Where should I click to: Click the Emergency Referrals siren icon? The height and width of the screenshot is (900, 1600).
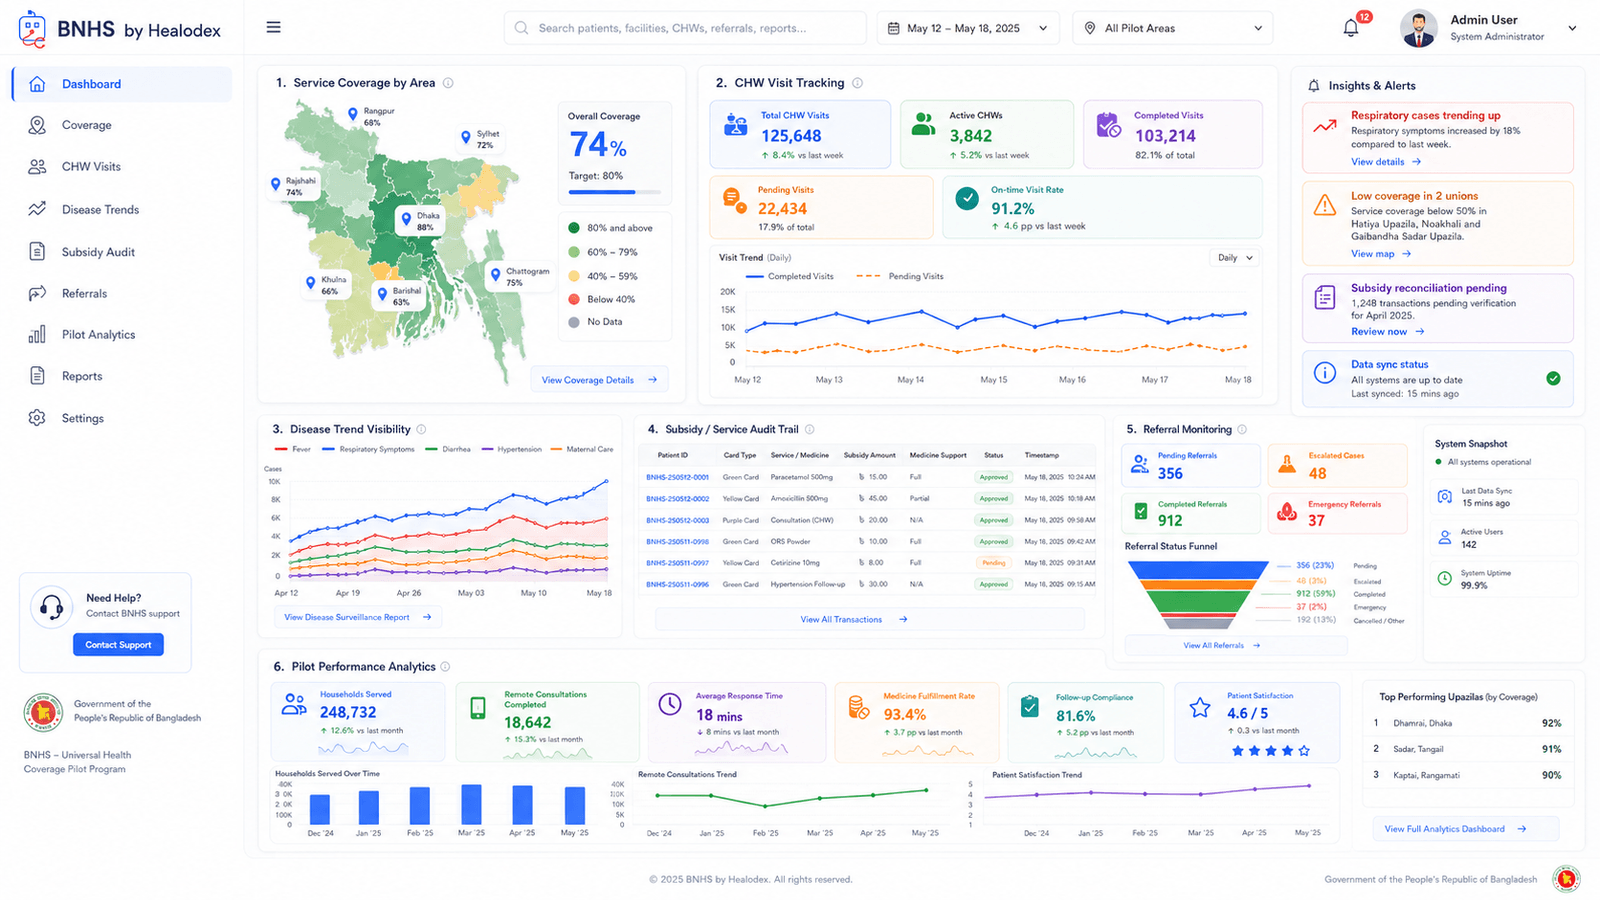(1287, 512)
